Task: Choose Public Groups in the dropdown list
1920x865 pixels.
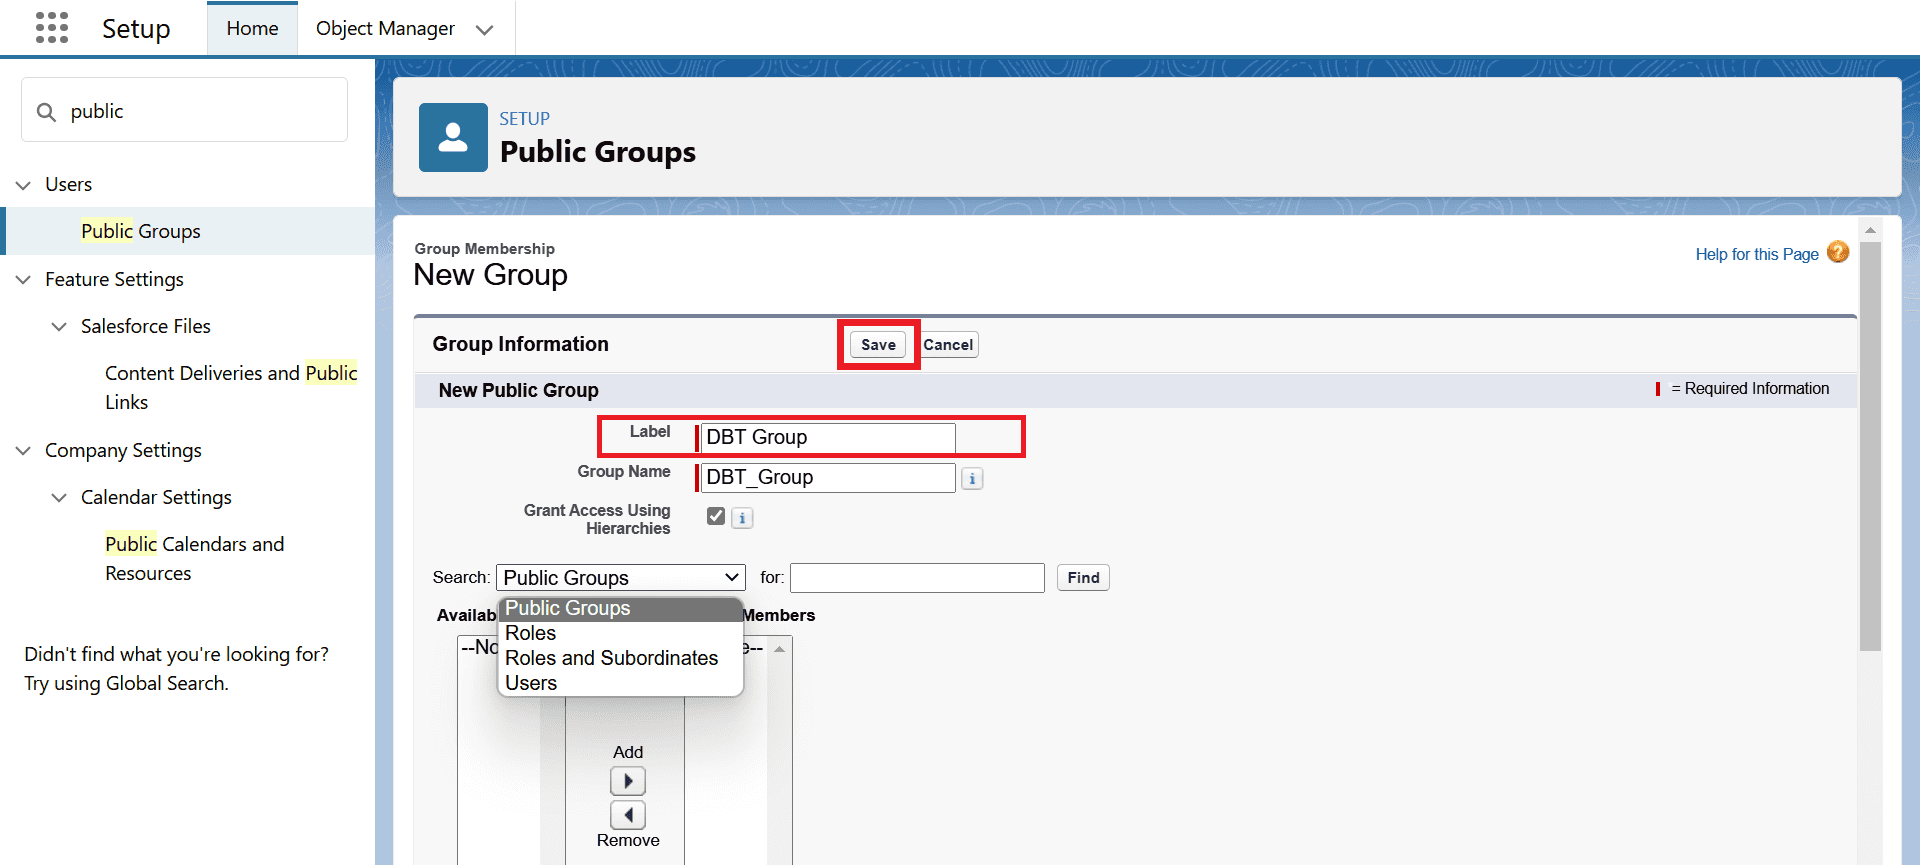Action: 620,609
